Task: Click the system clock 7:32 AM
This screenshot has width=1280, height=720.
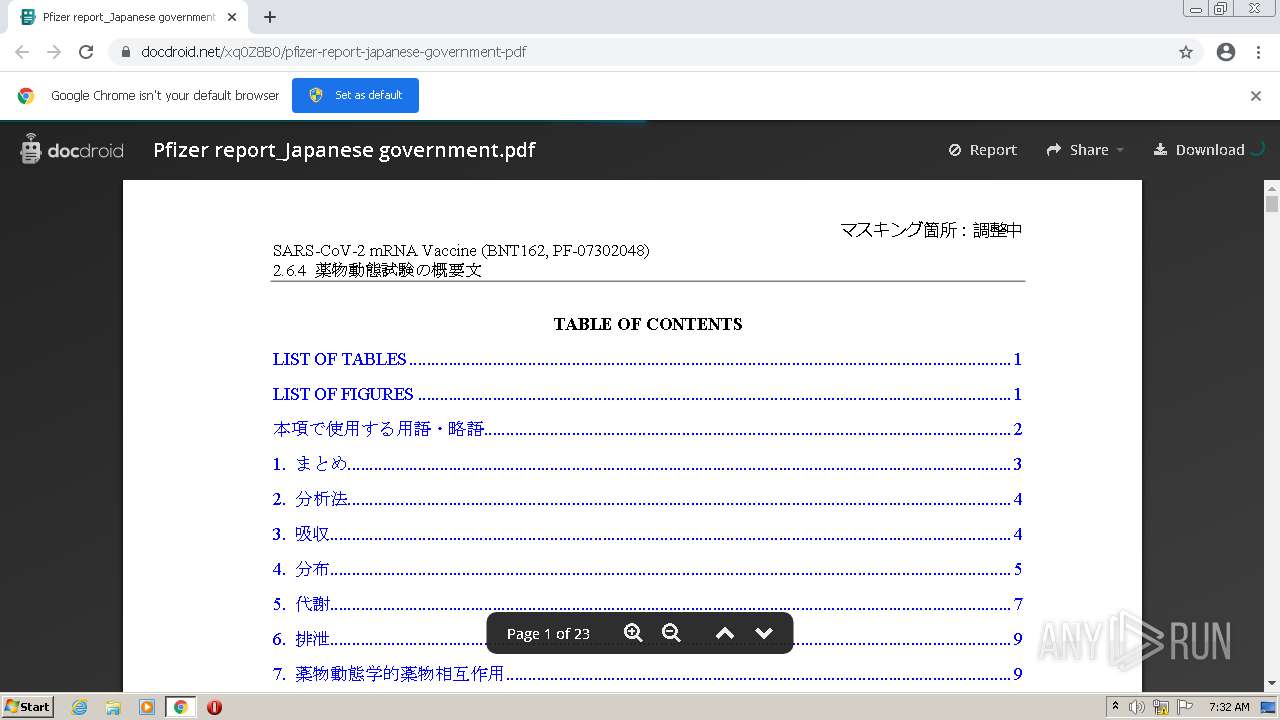Action: tap(1229, 707)
